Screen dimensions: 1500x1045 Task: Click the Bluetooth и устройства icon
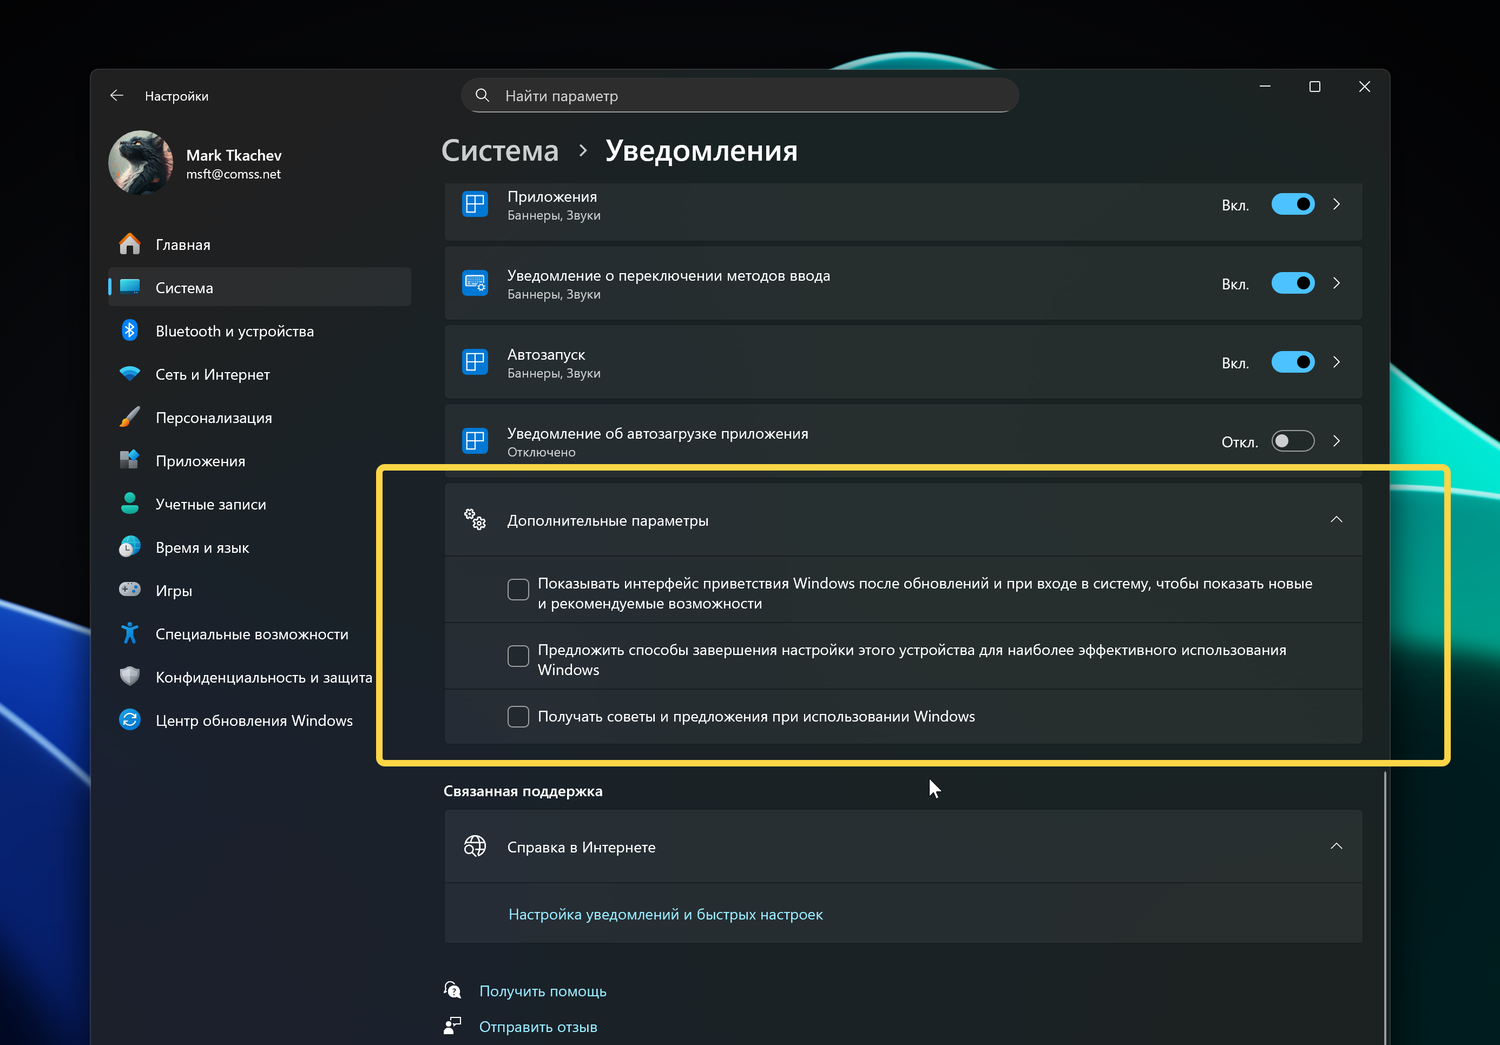130,331
